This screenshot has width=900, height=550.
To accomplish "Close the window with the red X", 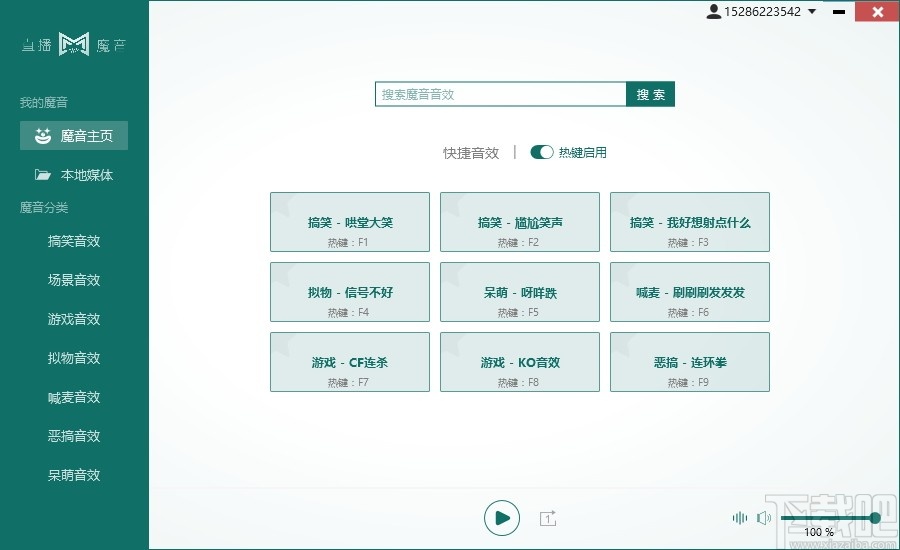I will coord(877,11).
